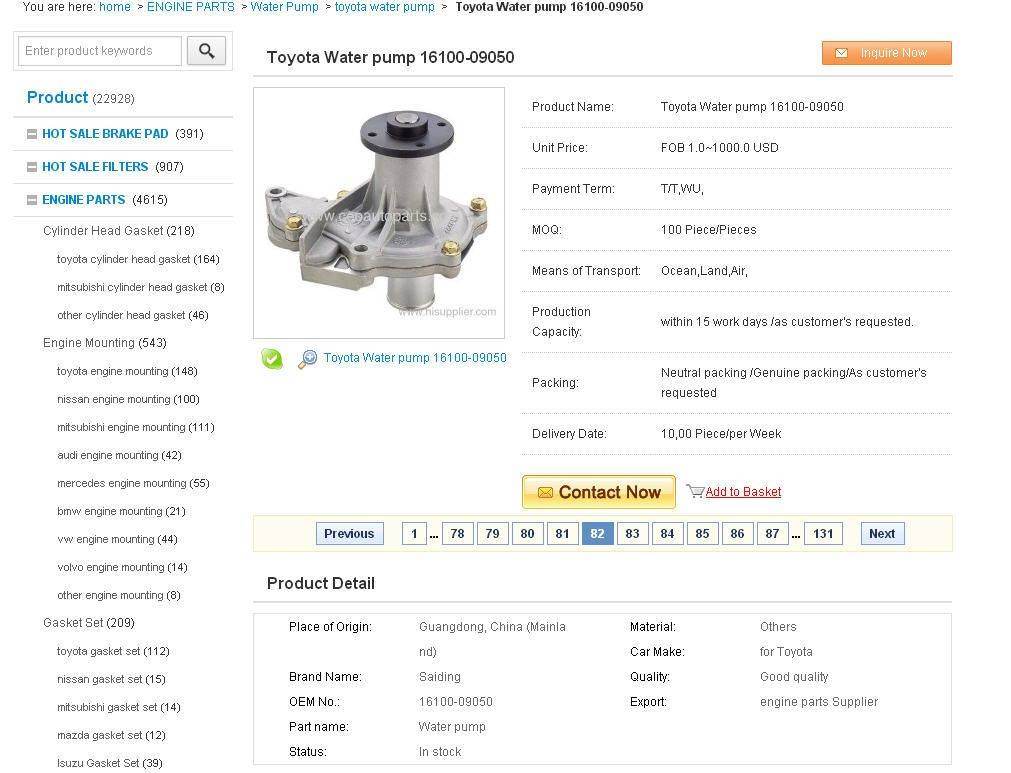
Task: Click the green verified checkmark icon
Action: coord(271,358)
